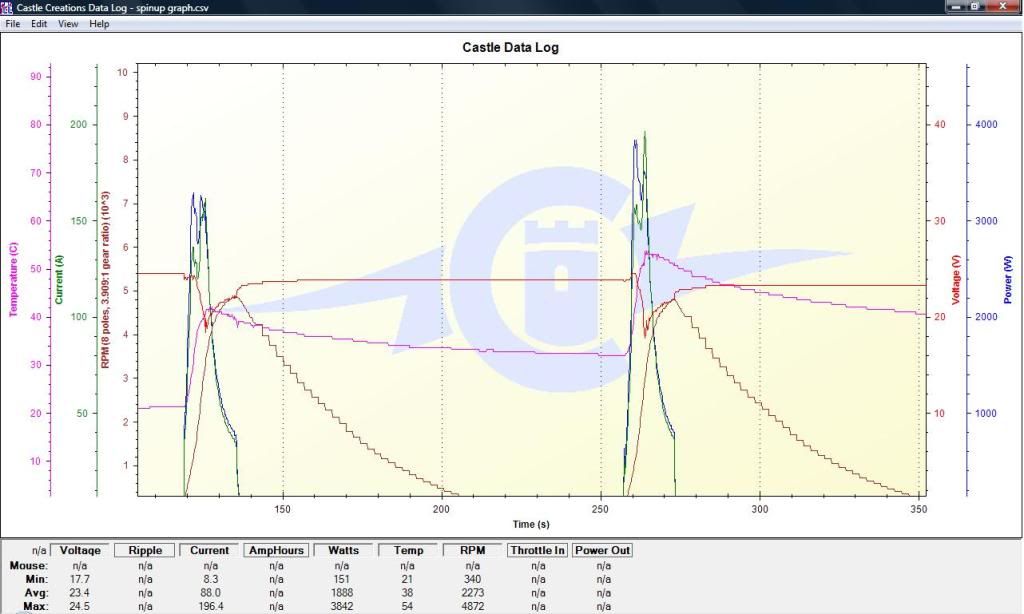
Task: Click the 90 tick on Temperature axis
Action: point(36,76)
